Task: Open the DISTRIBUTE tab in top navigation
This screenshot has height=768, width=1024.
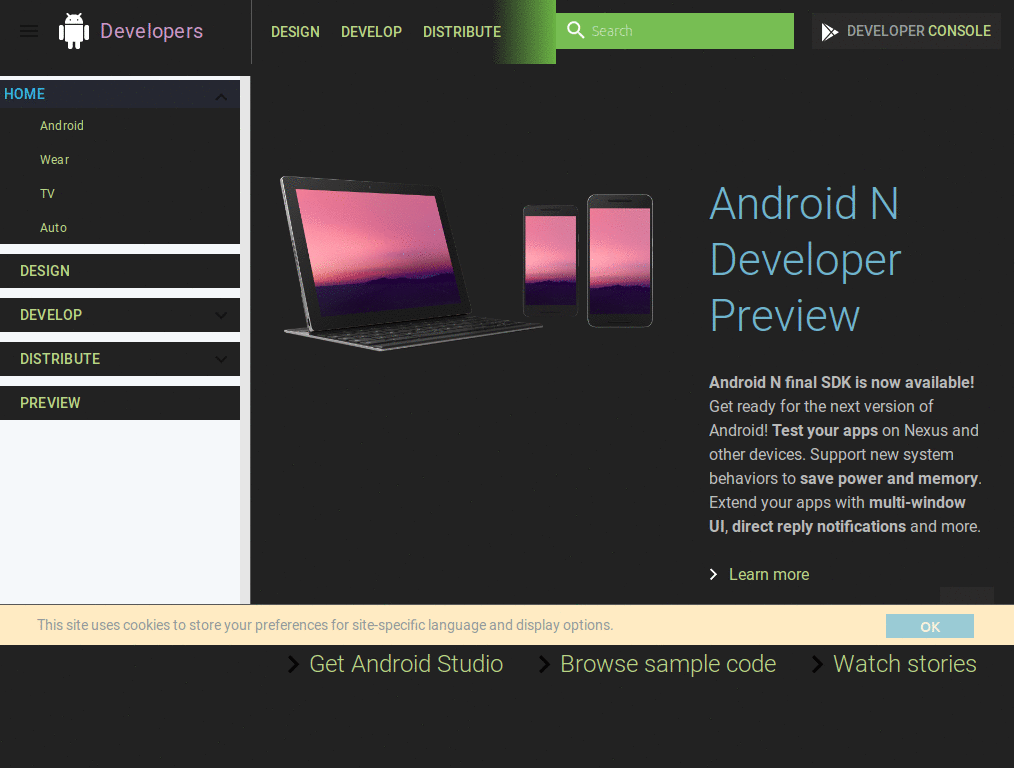Action: pos(462,31)
